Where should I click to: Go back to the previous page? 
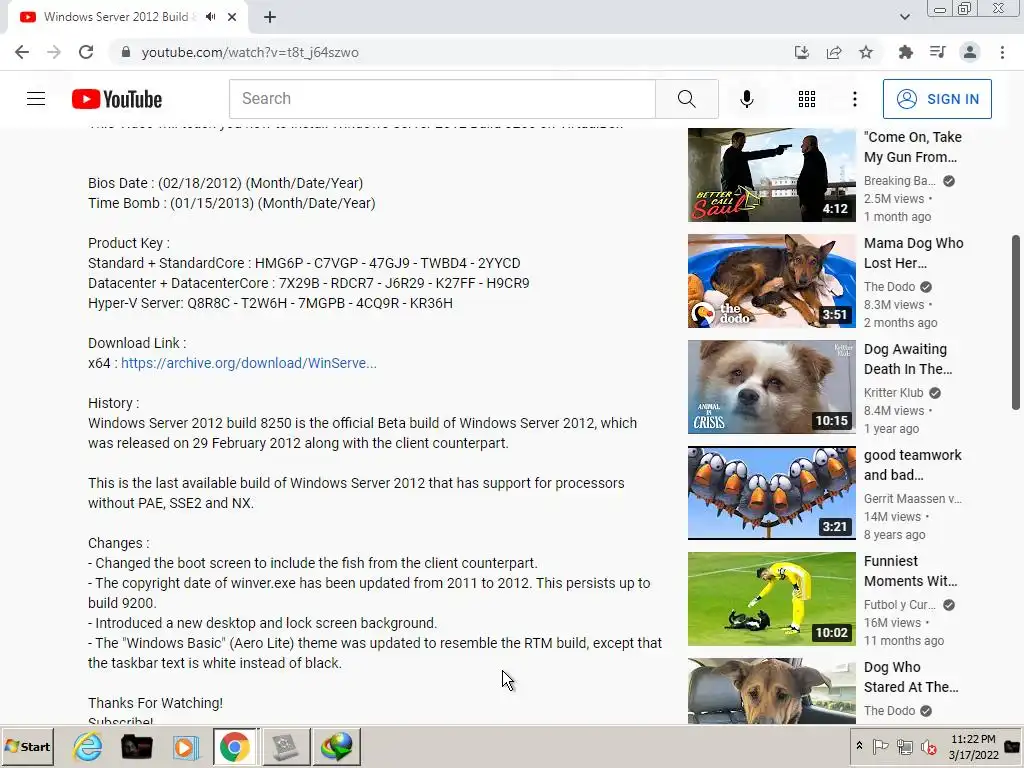click(22, 52)
